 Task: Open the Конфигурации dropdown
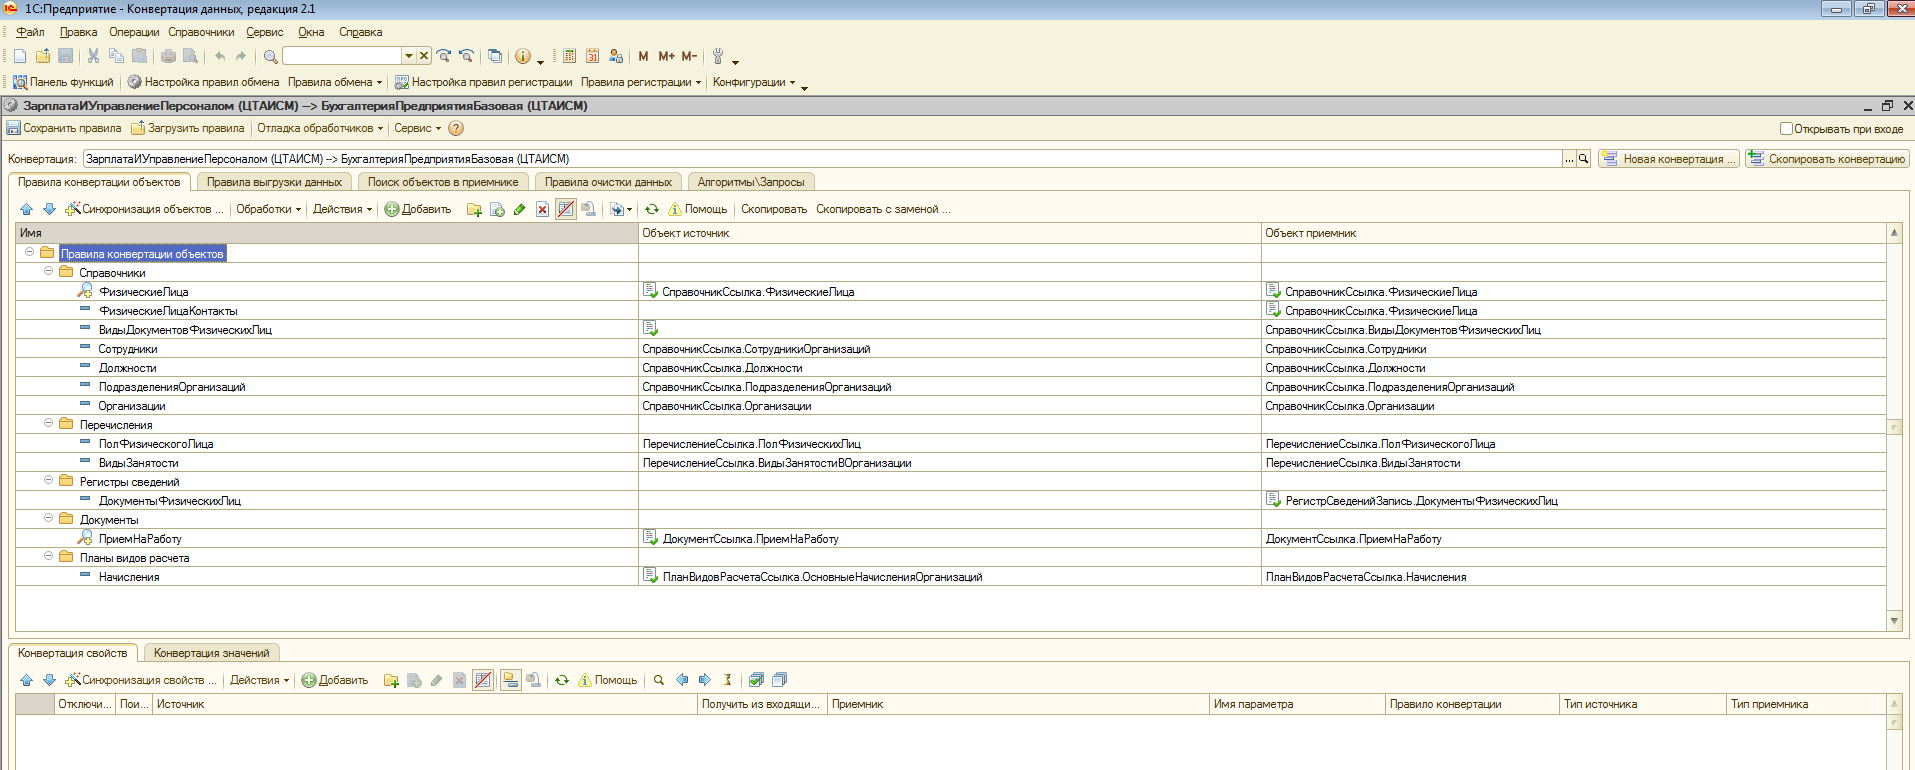pos(754,82)
